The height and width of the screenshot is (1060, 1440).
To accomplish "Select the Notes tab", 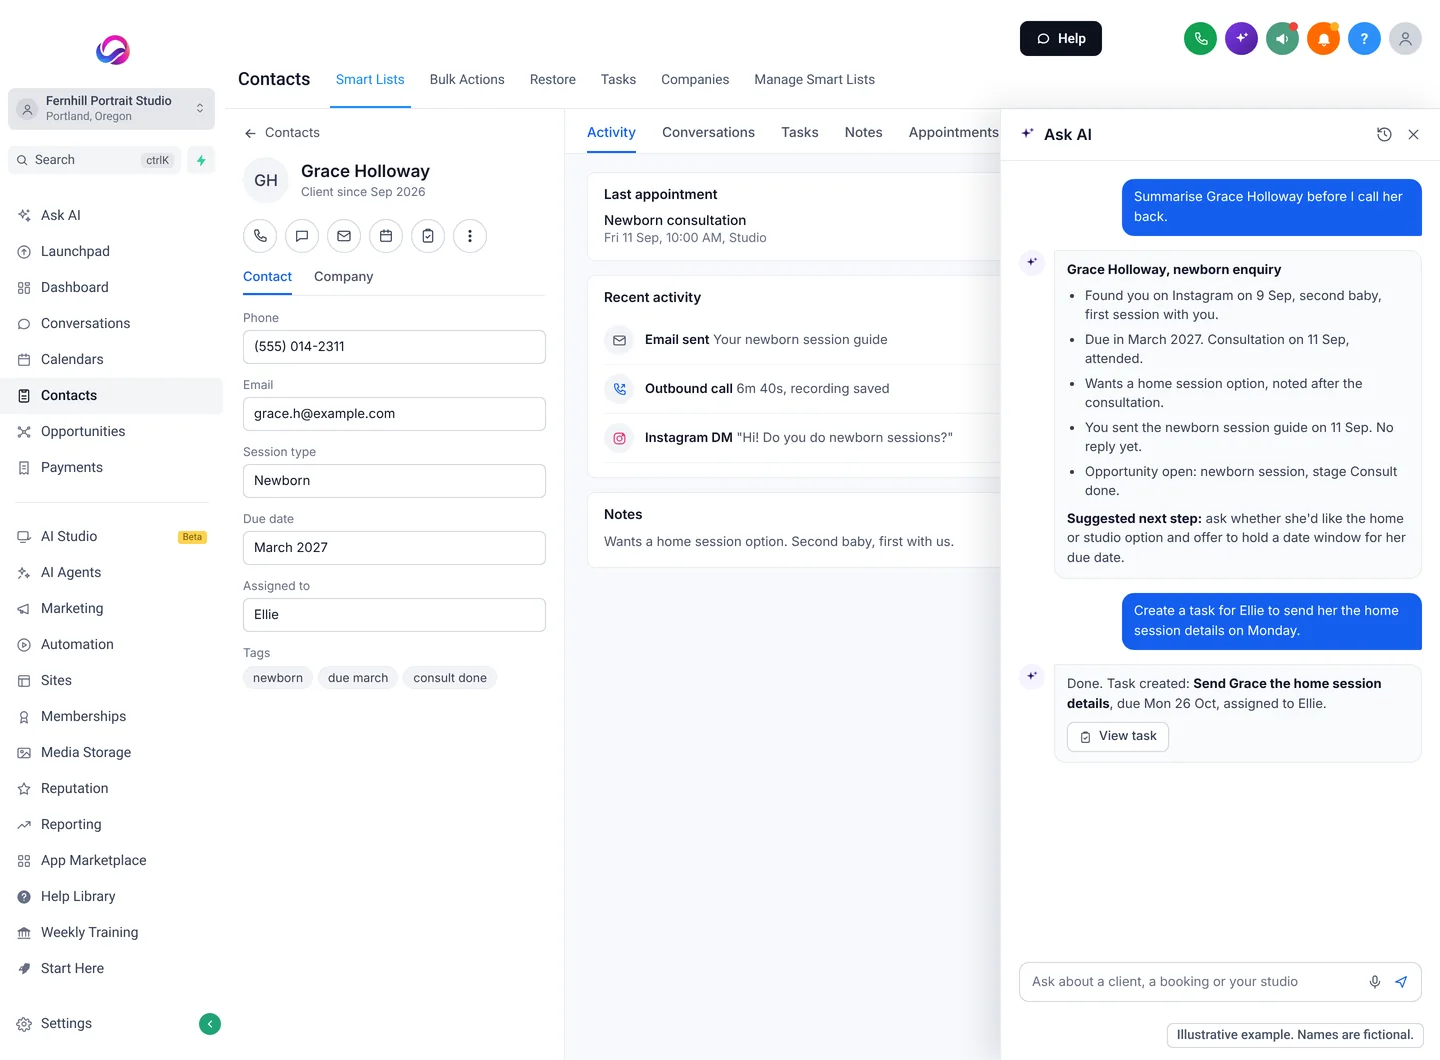I will tap(863, 132).
